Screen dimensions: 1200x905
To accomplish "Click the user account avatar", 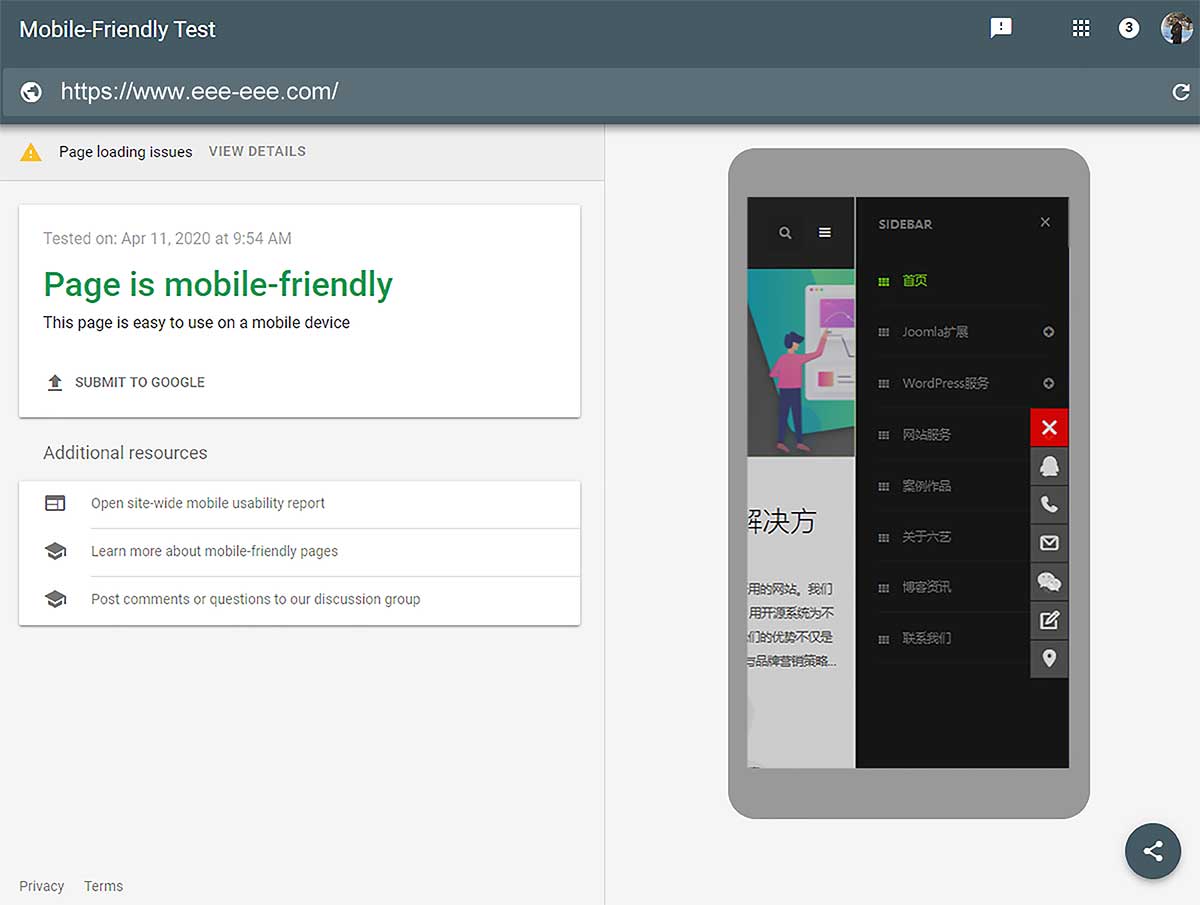I will [x=1176, y=28].
